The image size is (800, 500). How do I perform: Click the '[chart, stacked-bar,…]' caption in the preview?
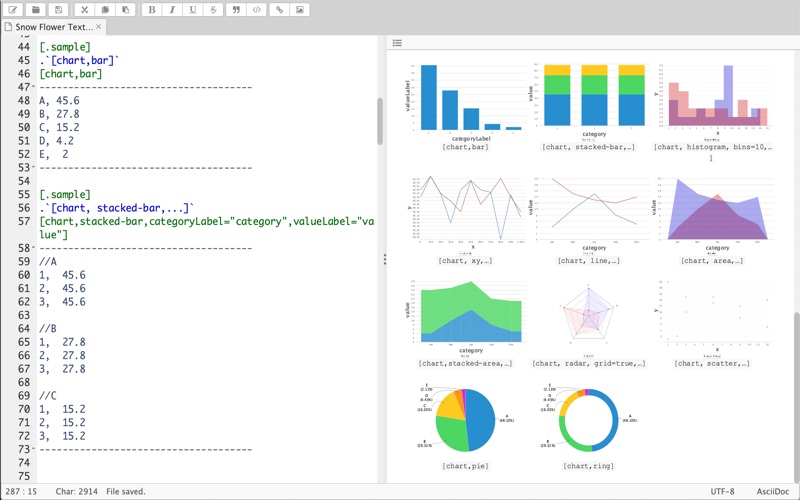(x=588, y=147)
